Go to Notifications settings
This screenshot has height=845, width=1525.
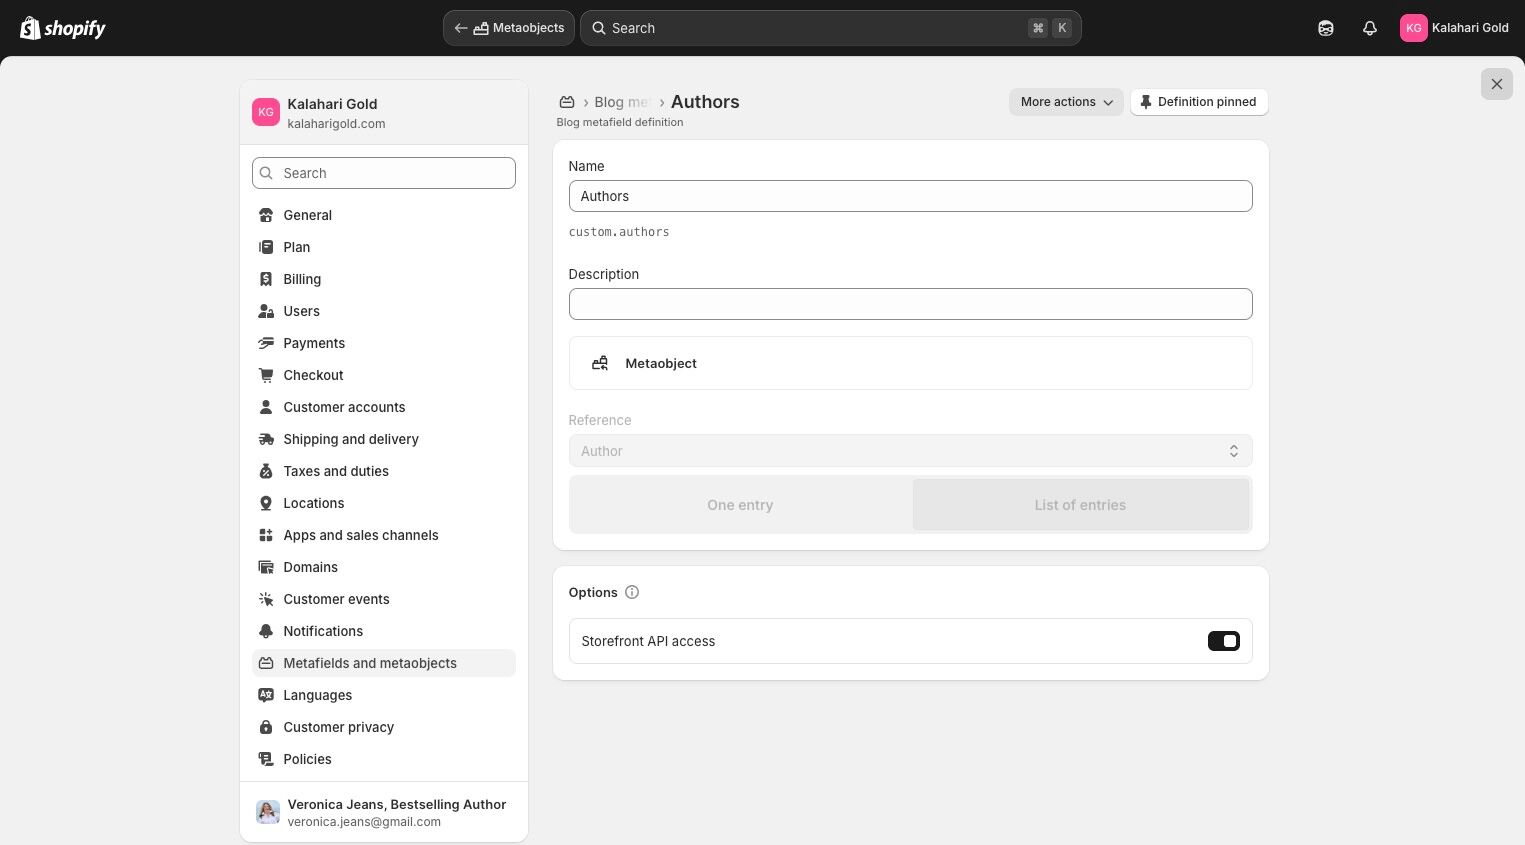(x=323, y=631)
